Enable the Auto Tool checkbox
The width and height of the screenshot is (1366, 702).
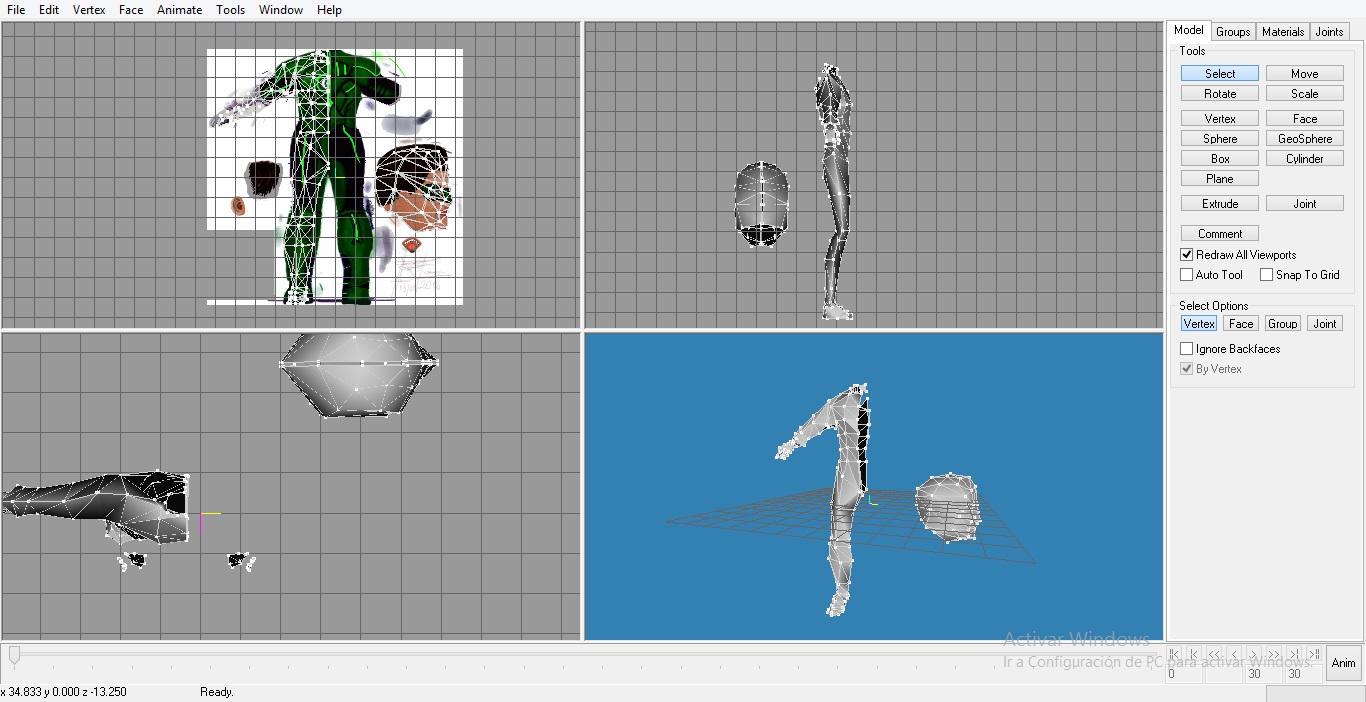point(1187,275)
